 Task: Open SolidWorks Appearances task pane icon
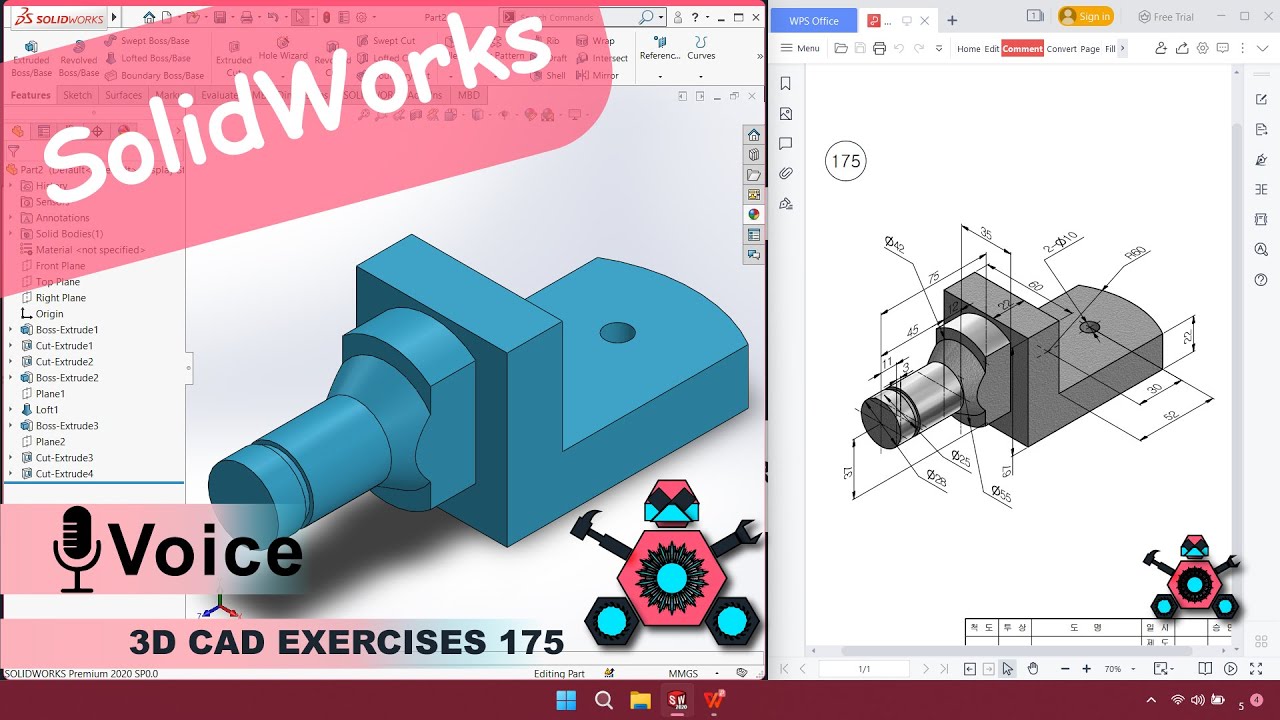pyautogui.click(x=754, y=214)
